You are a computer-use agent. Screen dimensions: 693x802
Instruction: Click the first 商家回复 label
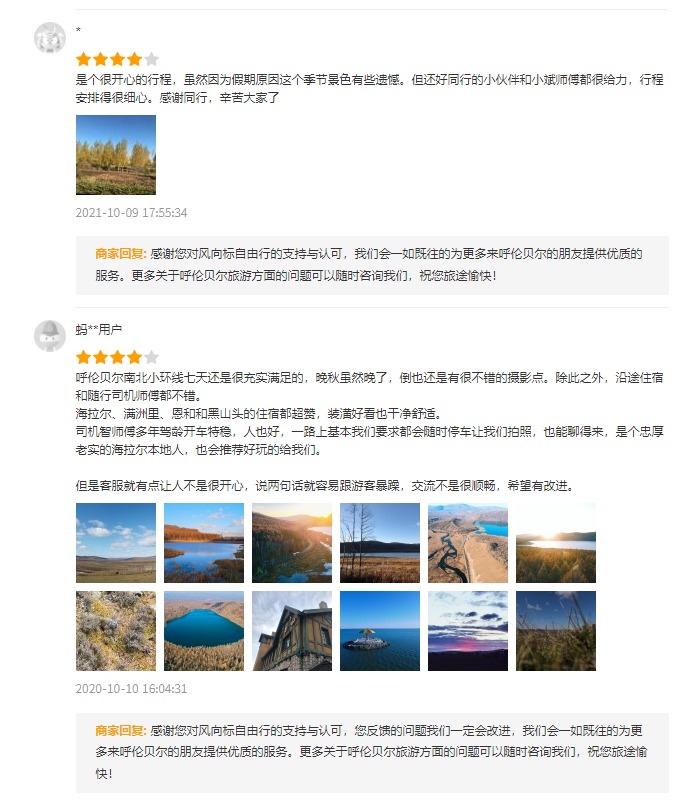(x=121, y=254)
